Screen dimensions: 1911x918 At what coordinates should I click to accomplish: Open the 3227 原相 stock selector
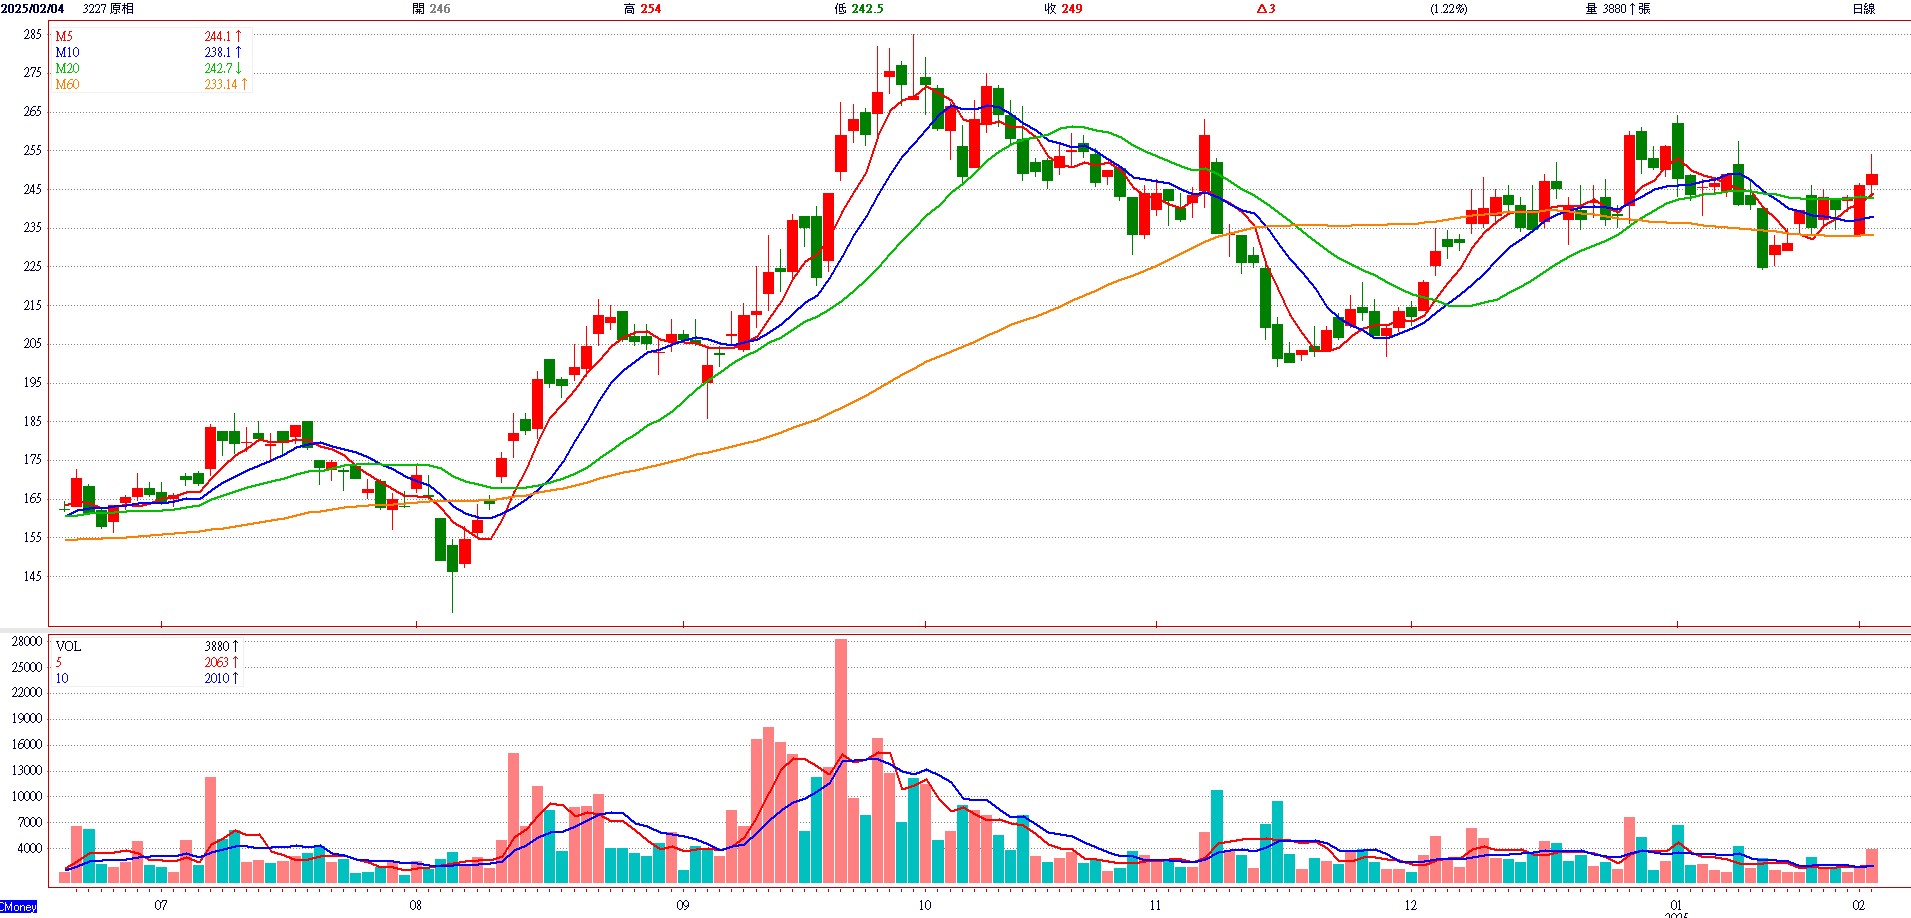pos(108,9)
